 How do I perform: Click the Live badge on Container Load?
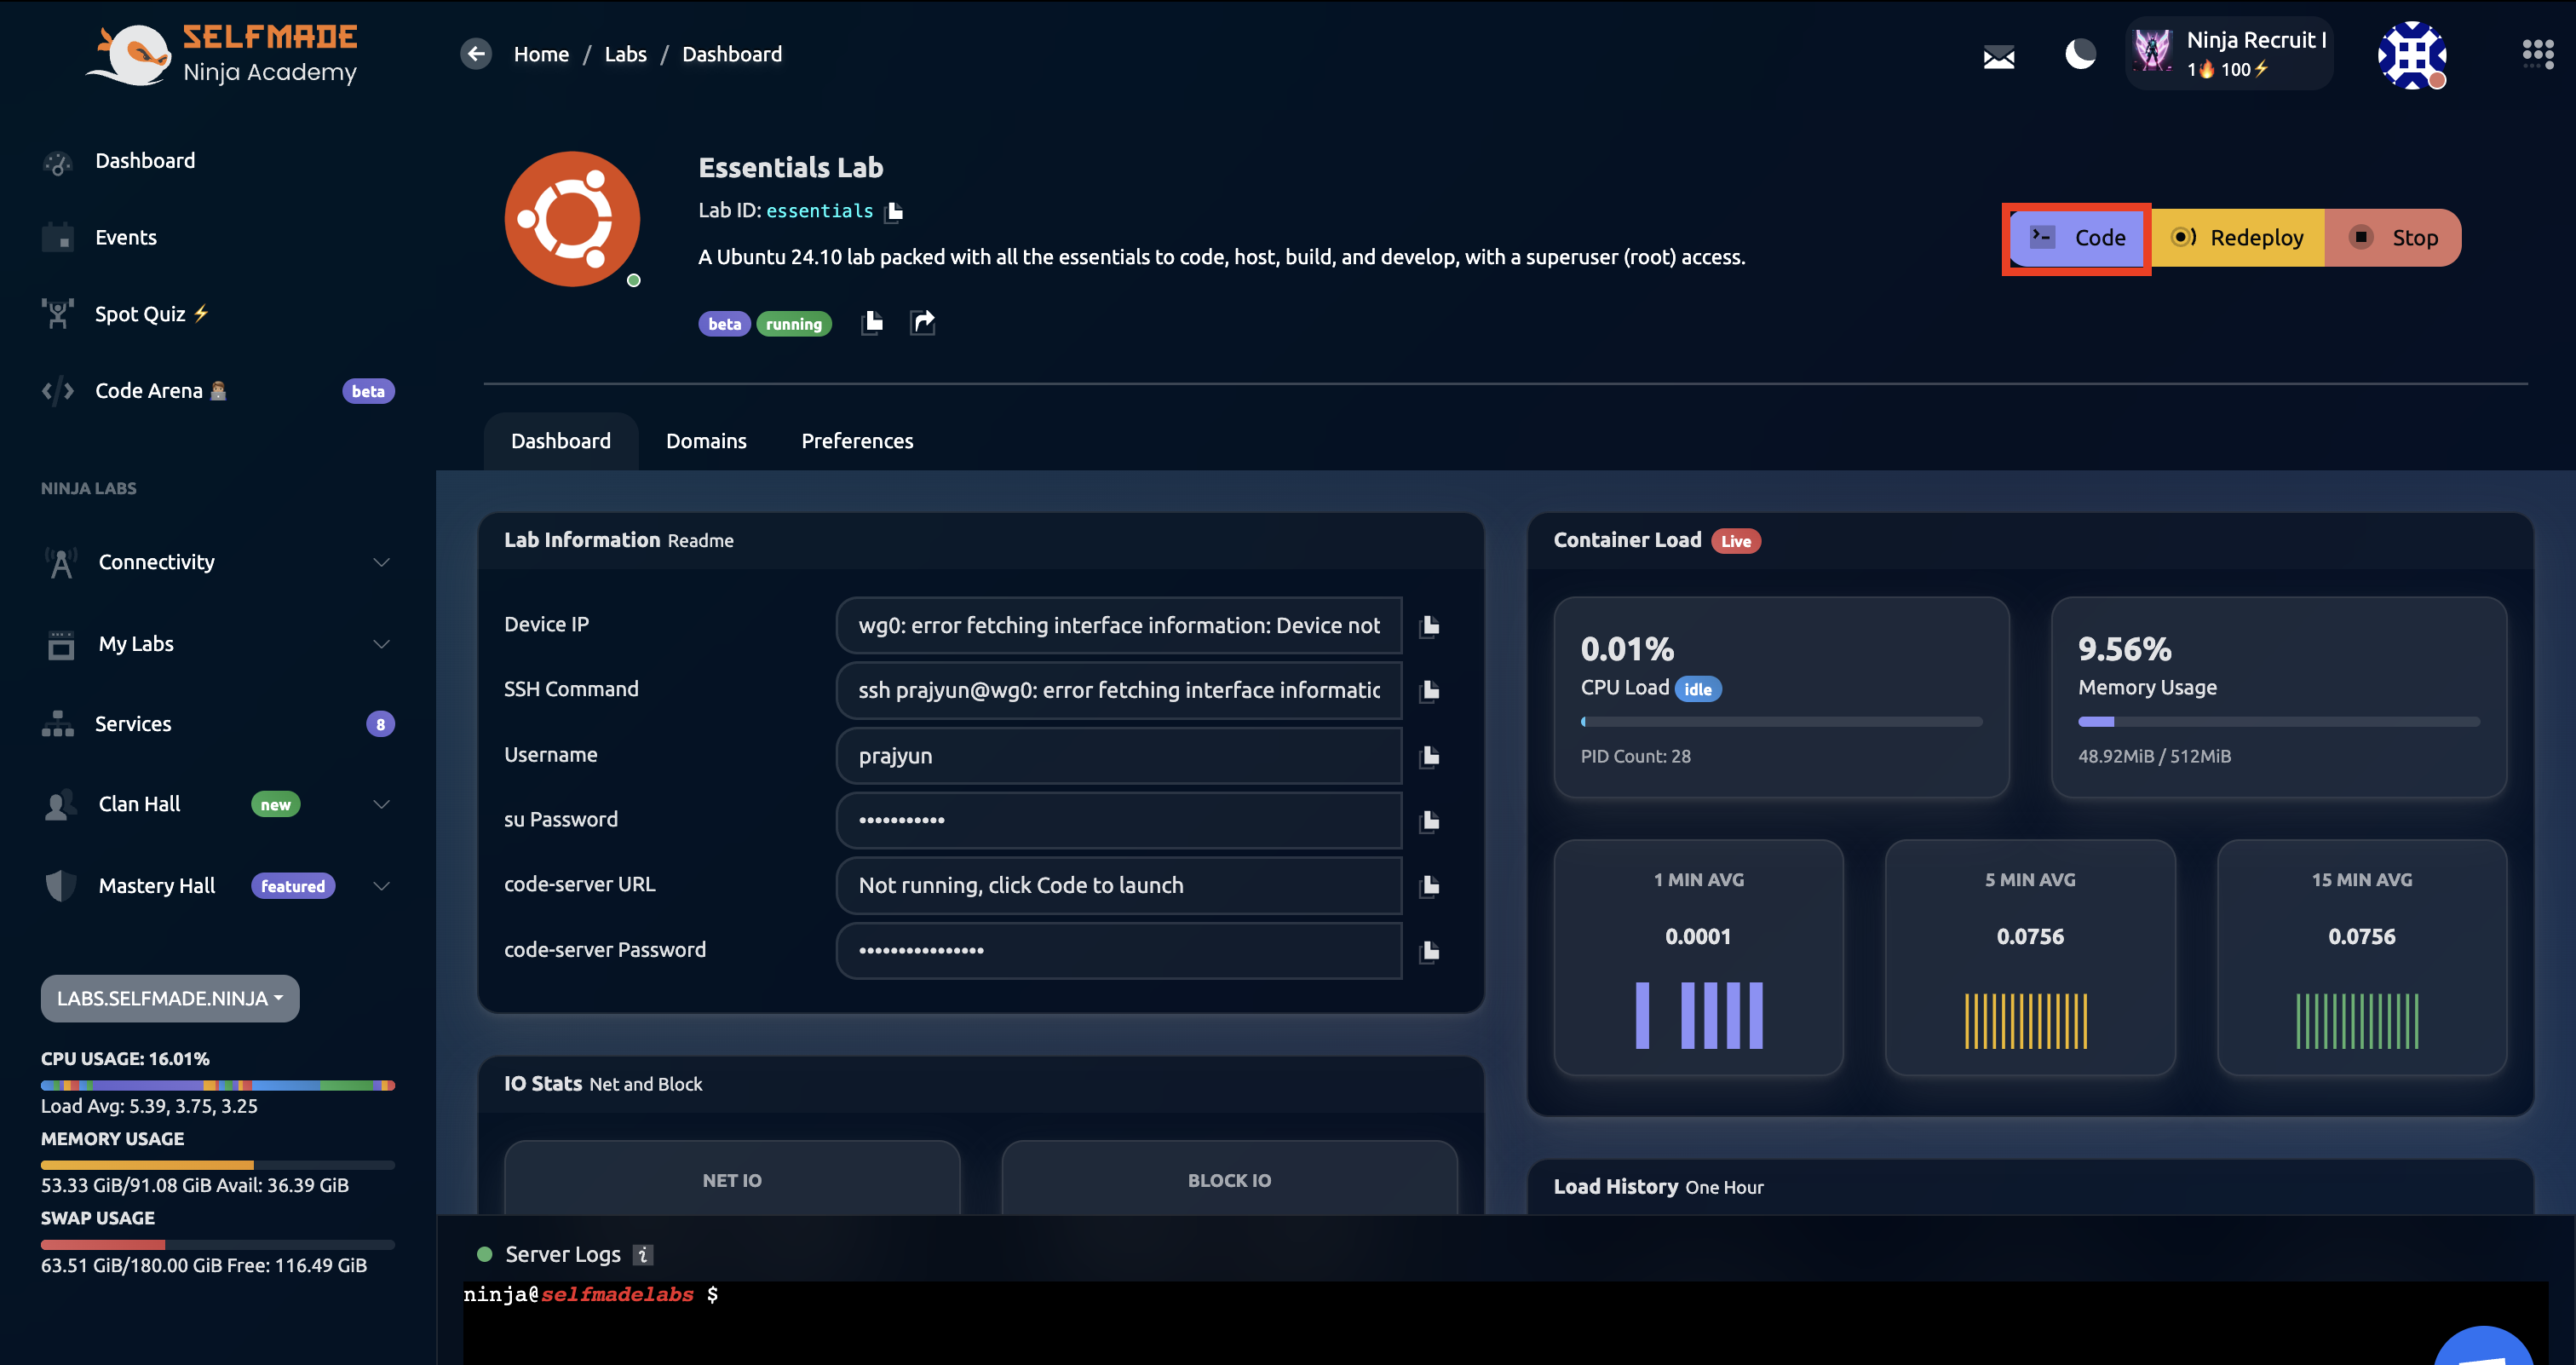(x=1736, y=542)
